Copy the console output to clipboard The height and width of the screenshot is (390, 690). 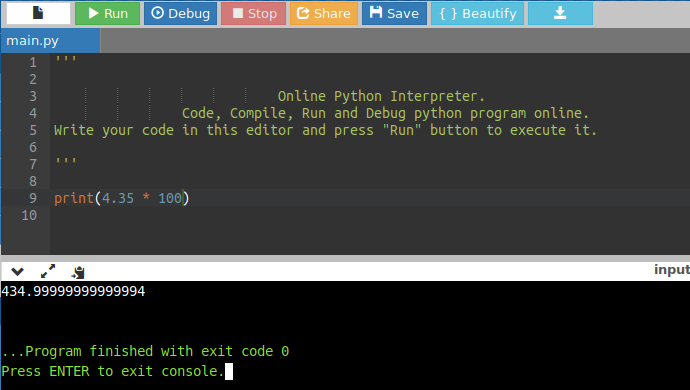coord(78,272)
